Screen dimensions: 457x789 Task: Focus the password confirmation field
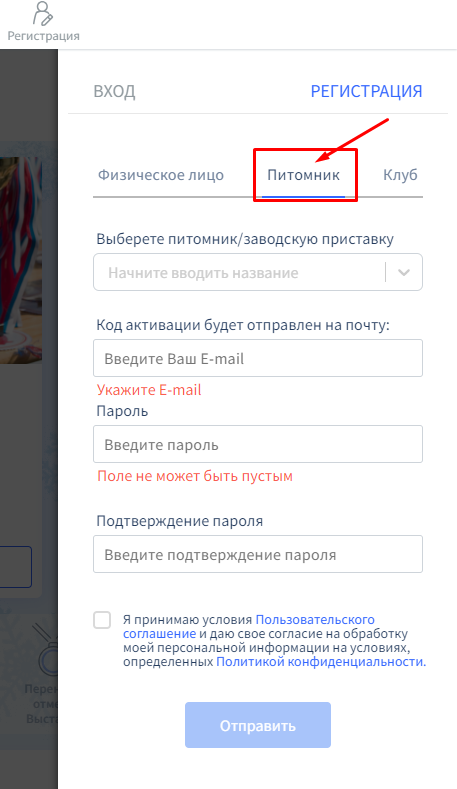pyautogui.click(x=258, y=554)
